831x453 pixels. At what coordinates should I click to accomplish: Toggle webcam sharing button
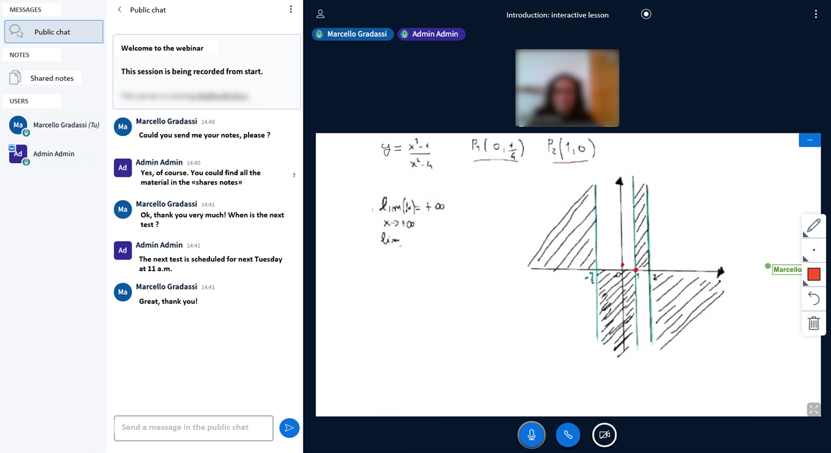(604, 435)
